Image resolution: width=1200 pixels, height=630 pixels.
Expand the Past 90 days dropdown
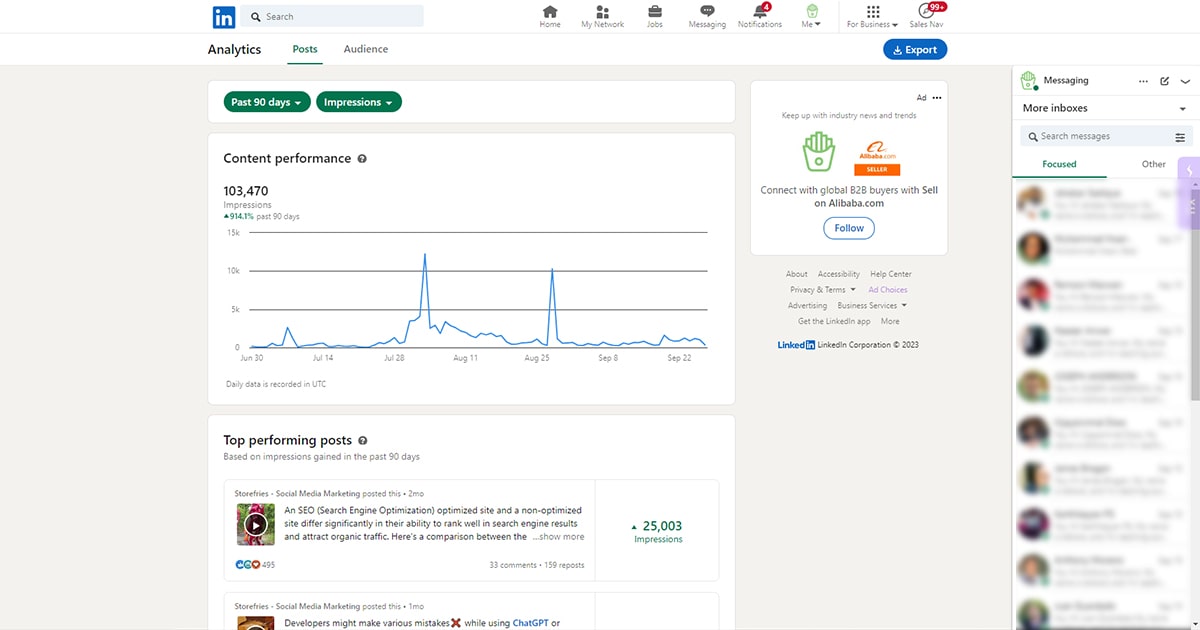click(266, 102)
